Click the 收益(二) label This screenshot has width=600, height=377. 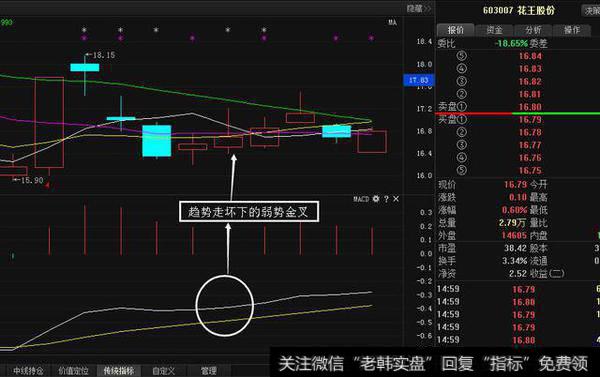[x=547, y=274]
